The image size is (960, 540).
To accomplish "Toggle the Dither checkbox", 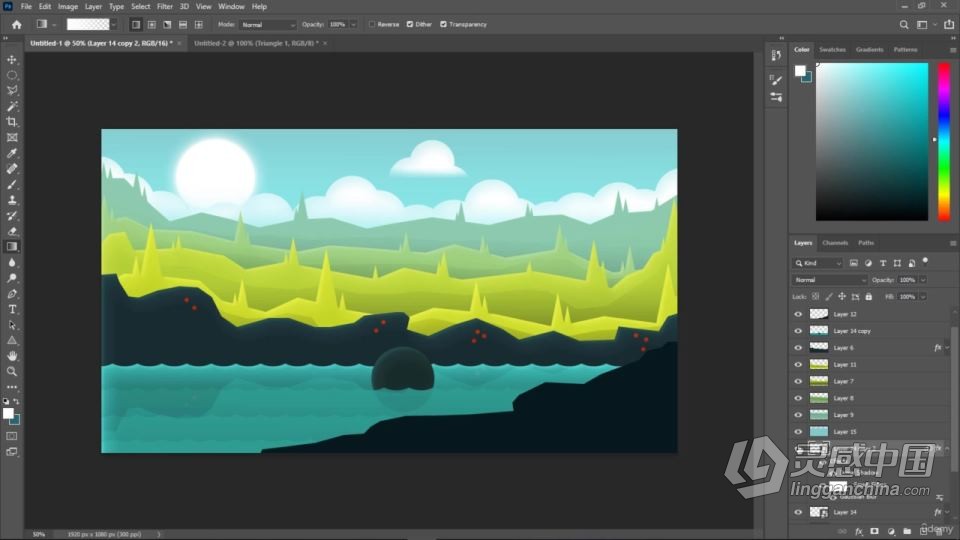I will [x=410, y=24].
